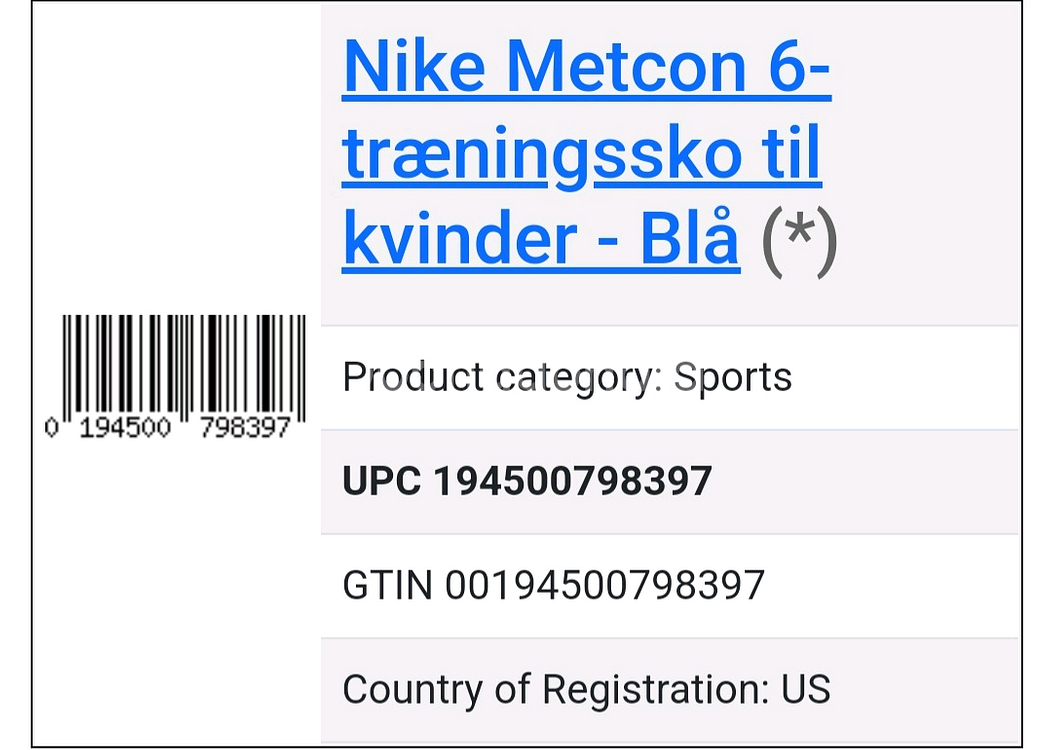Click the 'træningssko til' line of the title
The height and width of the screenshot is (750, 1052).
click(x=581, y=154)
